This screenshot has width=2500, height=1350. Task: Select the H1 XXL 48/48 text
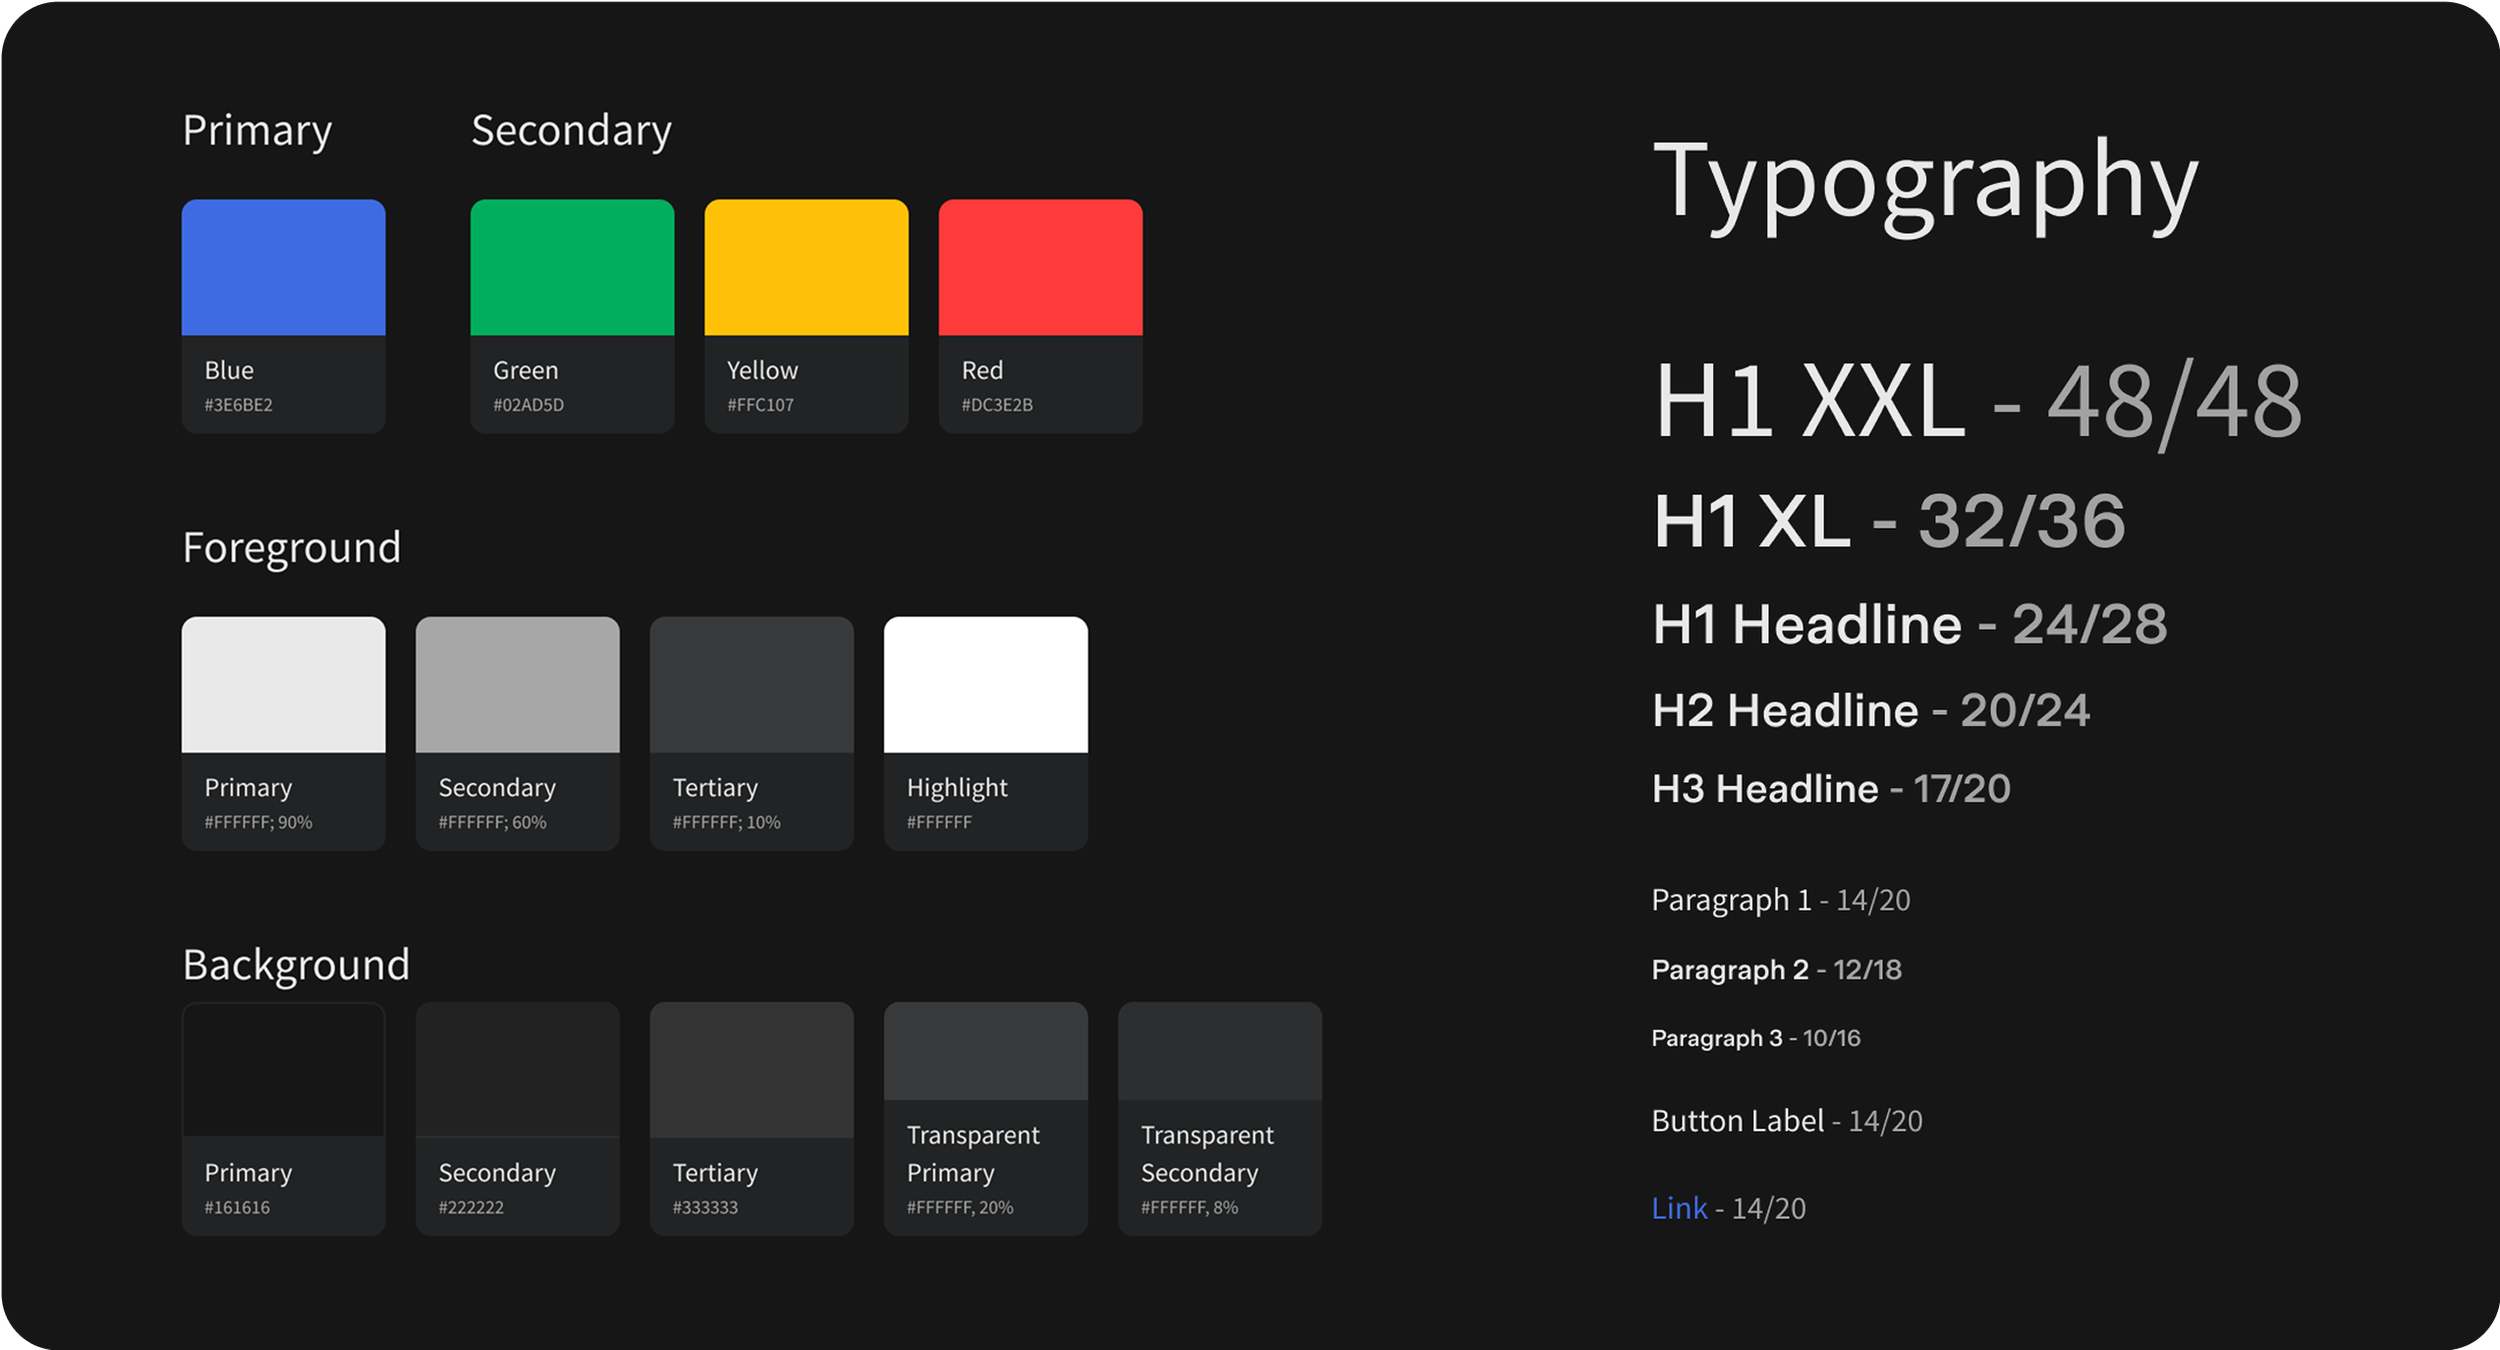(1976, 402)
